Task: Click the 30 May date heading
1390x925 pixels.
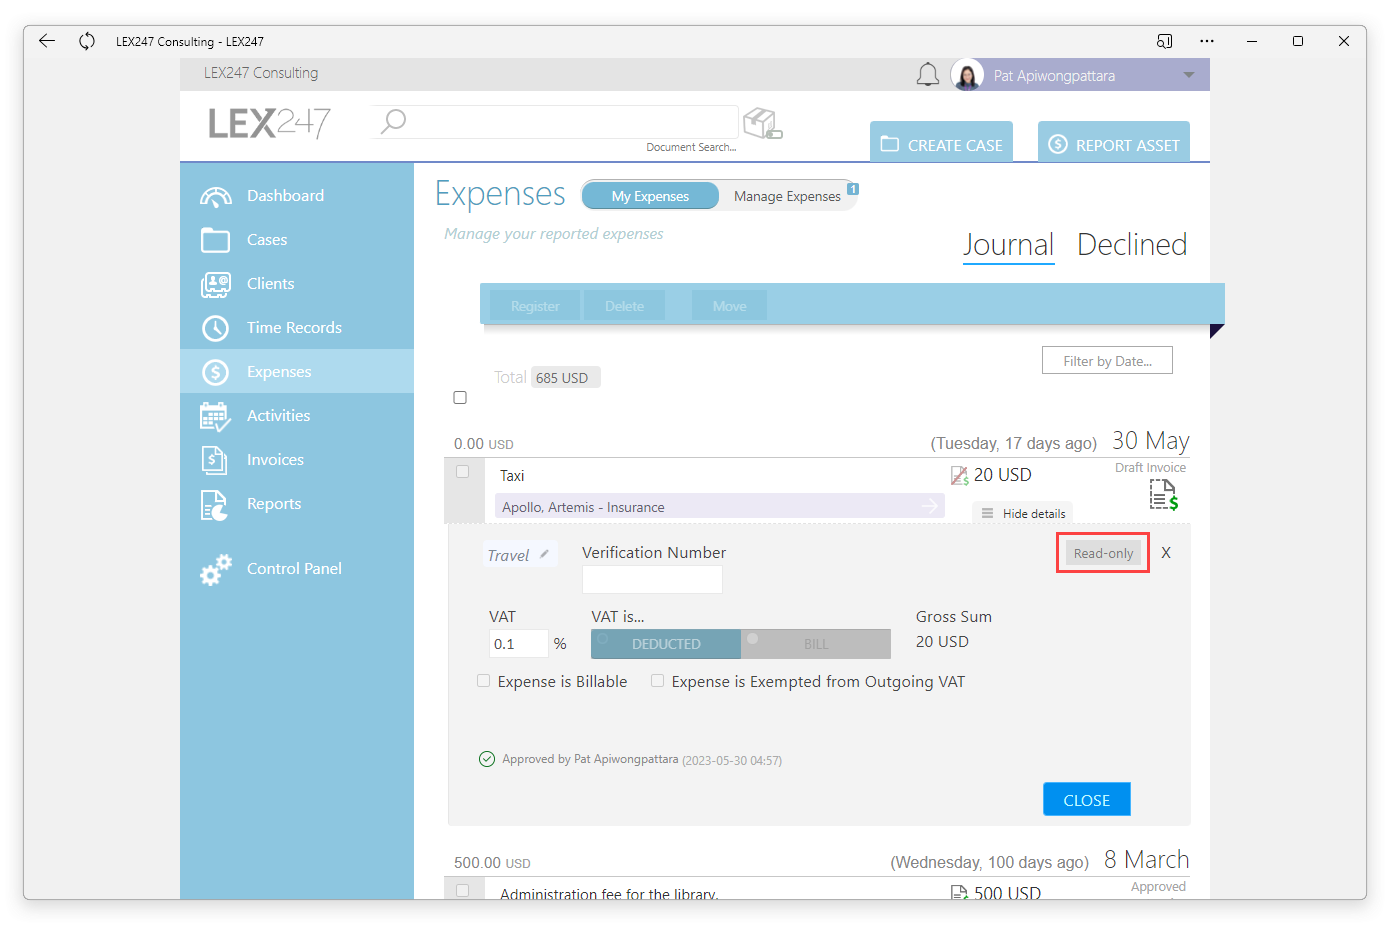Action: click(x=1151, y=441)
